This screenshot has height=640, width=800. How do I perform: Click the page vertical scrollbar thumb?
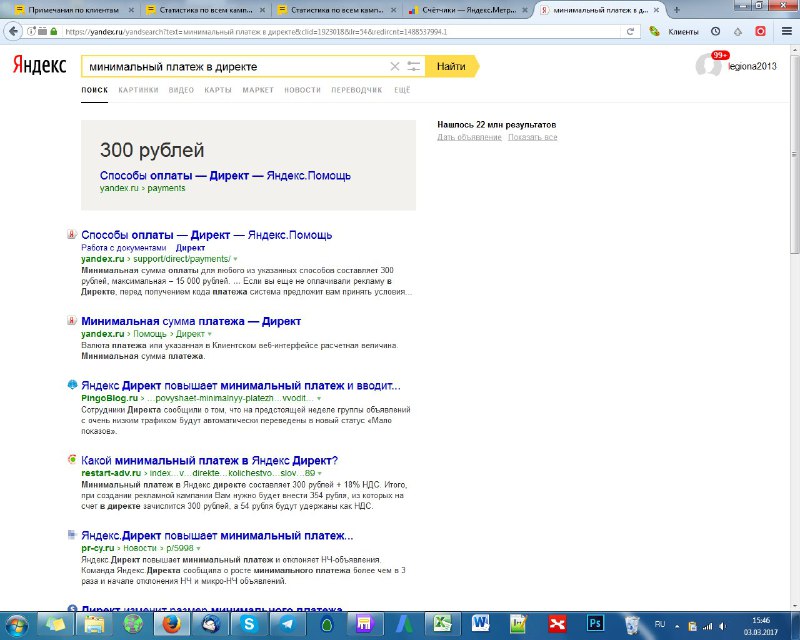tap(794, 154)
